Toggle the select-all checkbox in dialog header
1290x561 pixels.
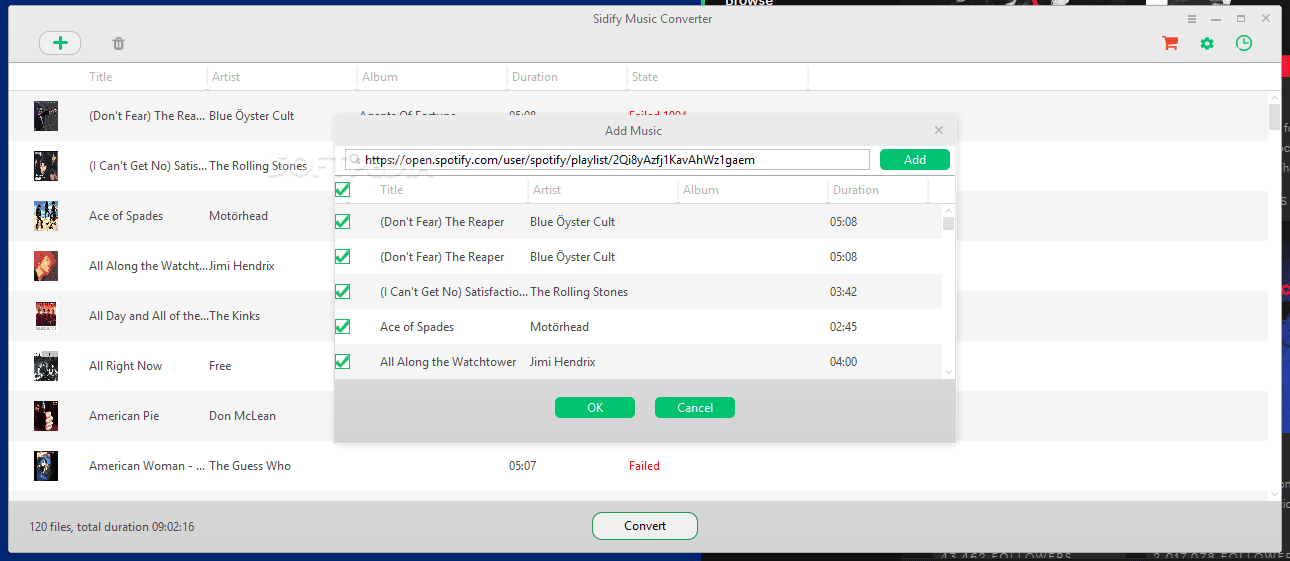[342, 189]
